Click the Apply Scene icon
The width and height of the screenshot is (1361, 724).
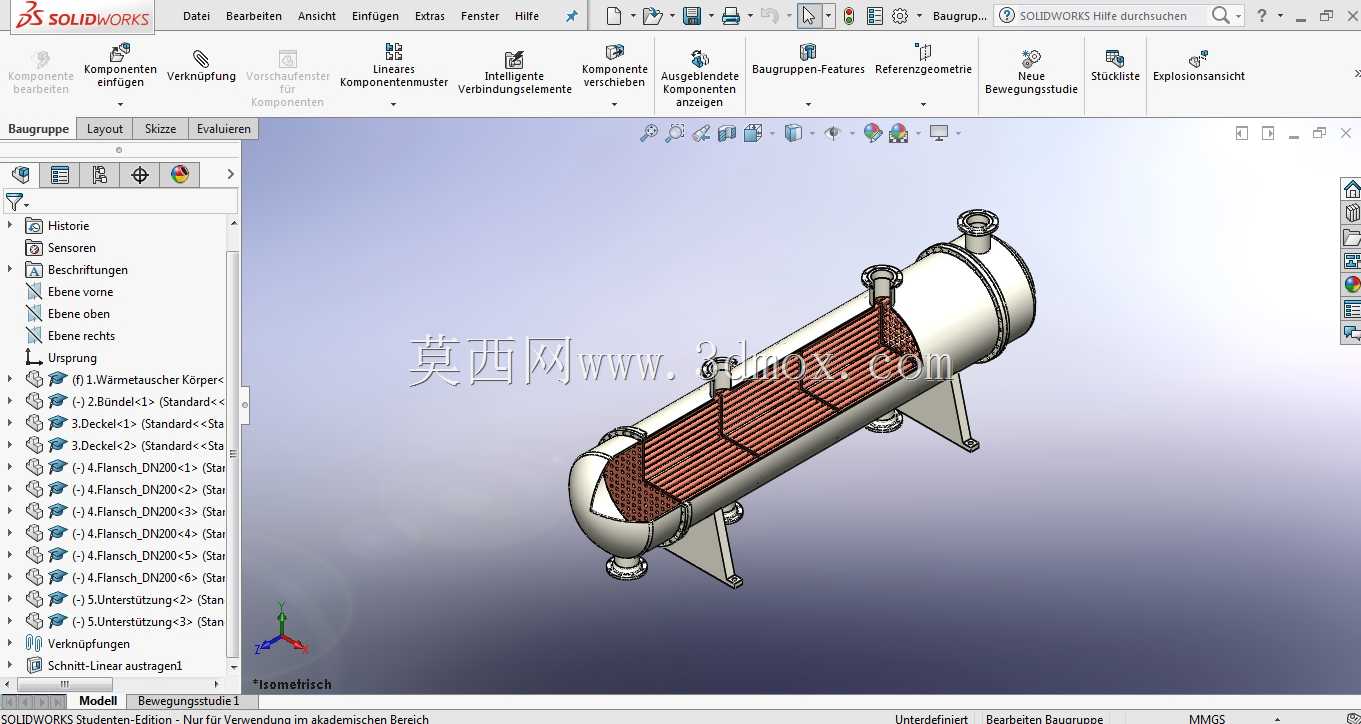(898, 133)
